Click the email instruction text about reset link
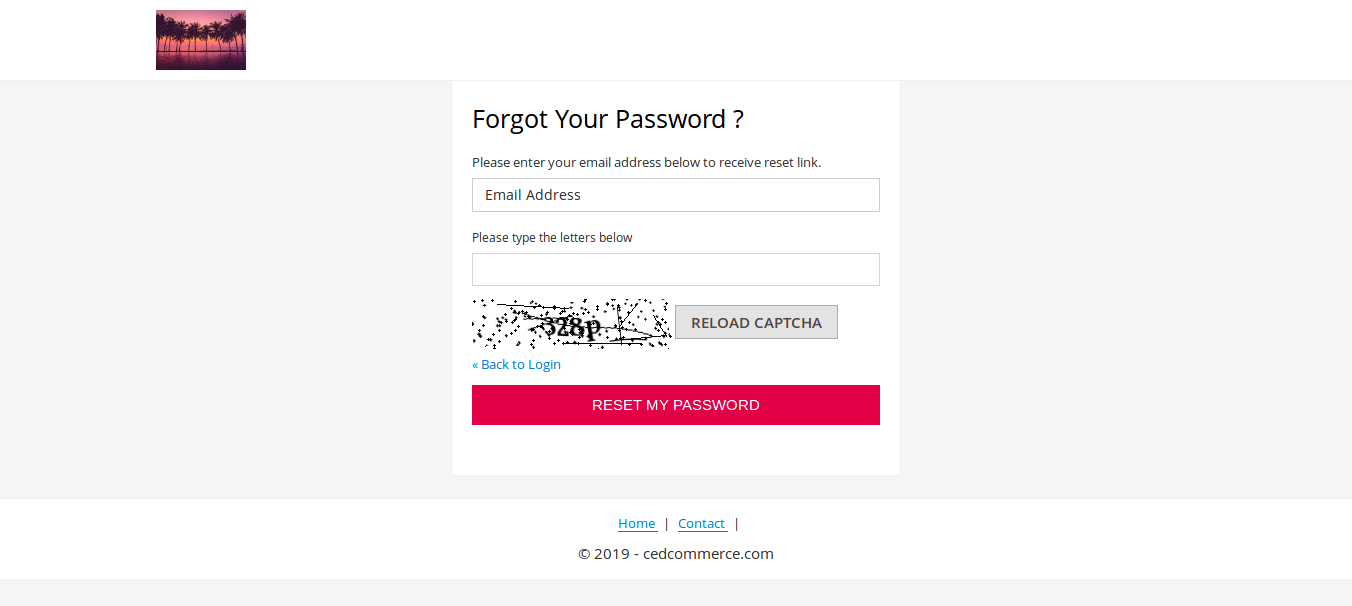 click(x=646, y=162)
